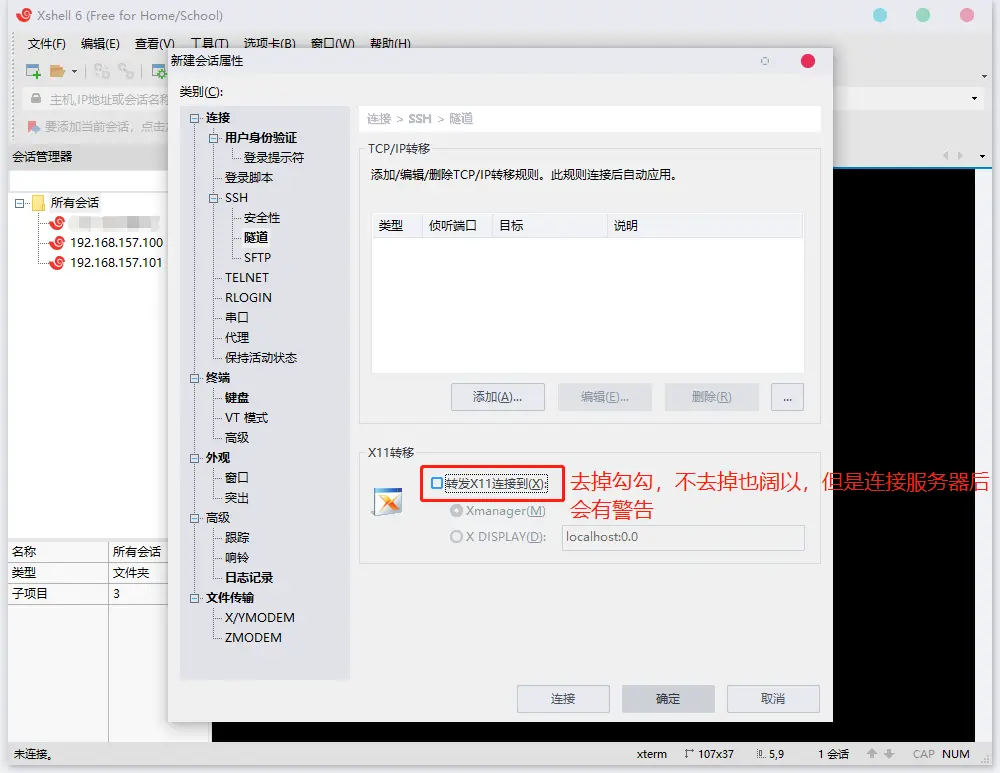Open dropdown arrow beside folder icon

click(75, 71)
